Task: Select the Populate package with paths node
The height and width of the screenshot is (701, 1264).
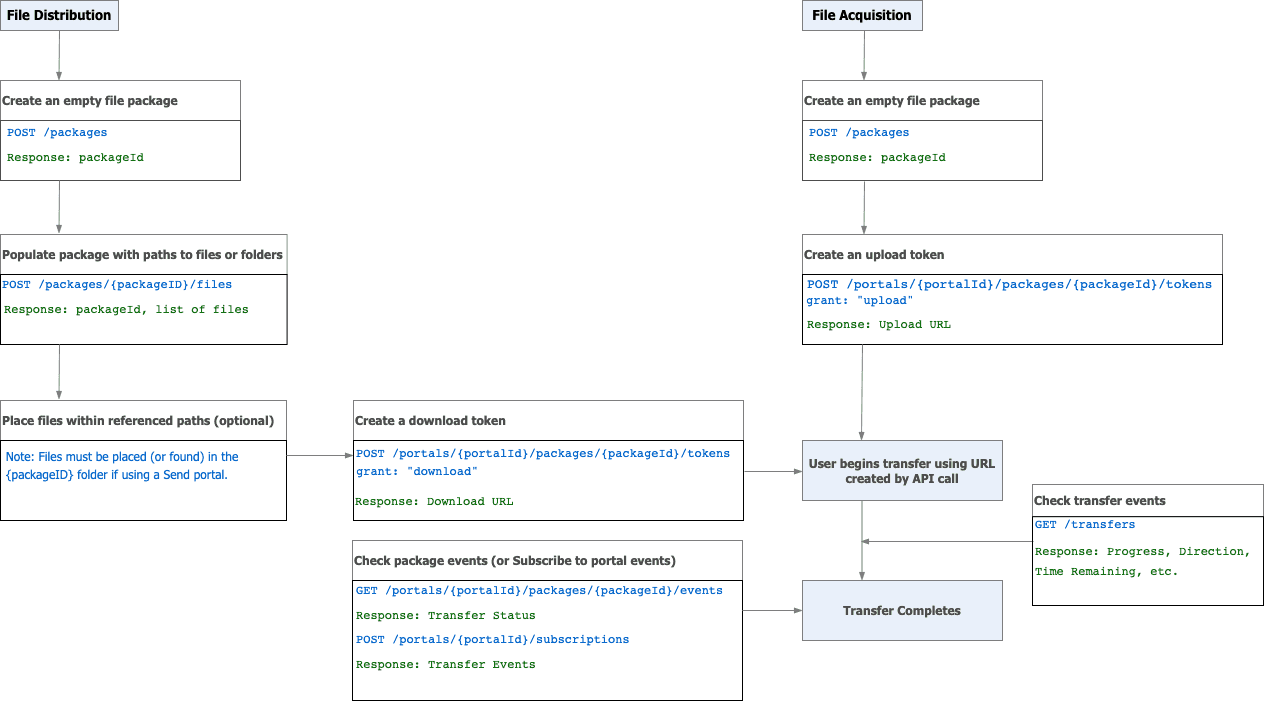Action: click(x=143, y=254)
